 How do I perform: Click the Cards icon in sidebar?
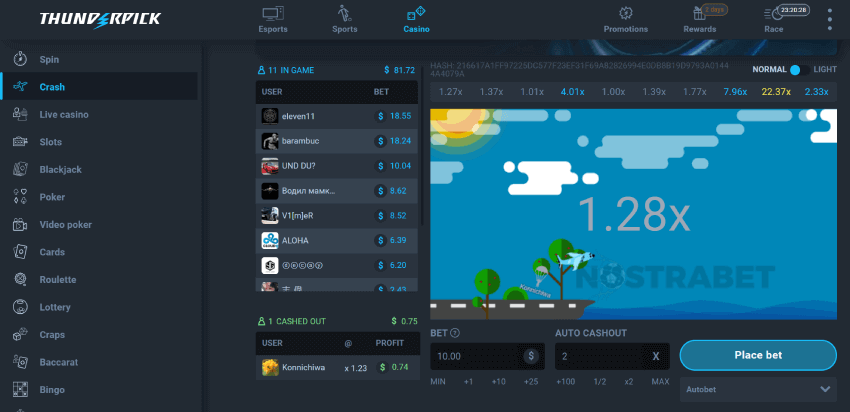20,252
